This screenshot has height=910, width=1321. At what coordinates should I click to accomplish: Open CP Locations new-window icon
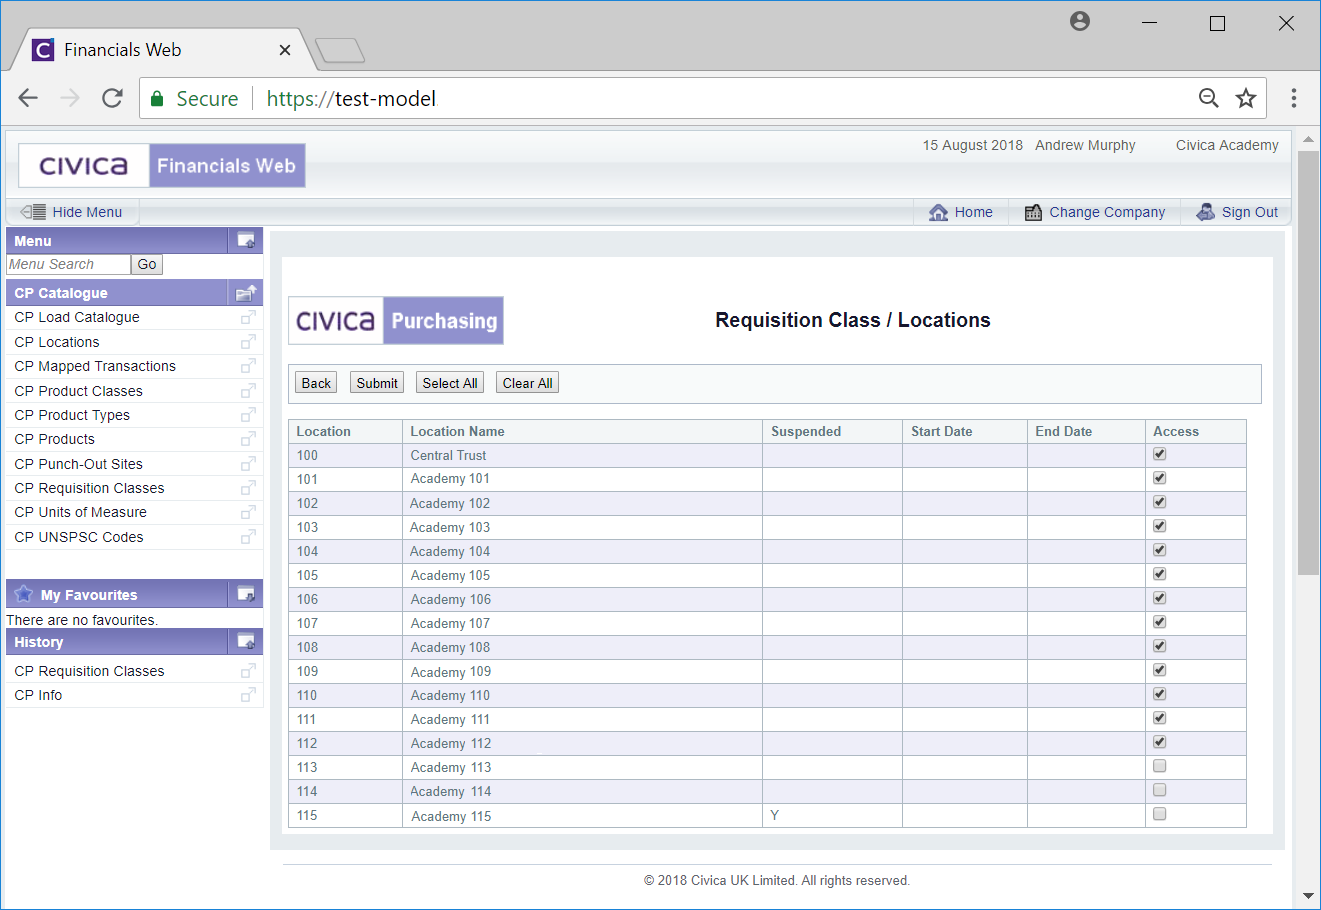[248, 342]
